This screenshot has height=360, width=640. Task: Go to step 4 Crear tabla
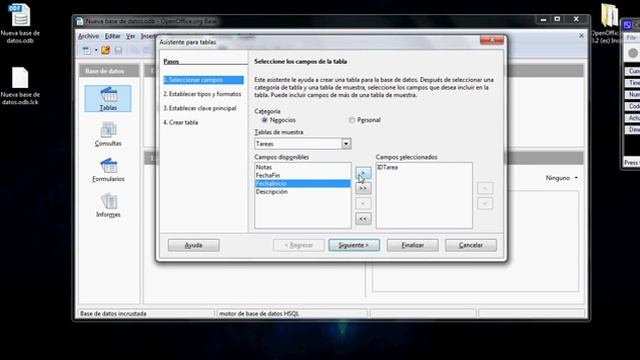tap(181, 122)
